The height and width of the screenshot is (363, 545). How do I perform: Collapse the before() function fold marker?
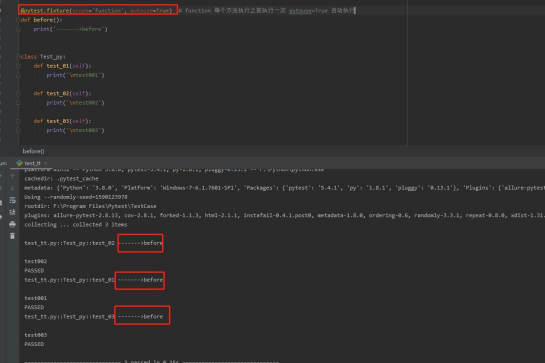coord(18,20)
